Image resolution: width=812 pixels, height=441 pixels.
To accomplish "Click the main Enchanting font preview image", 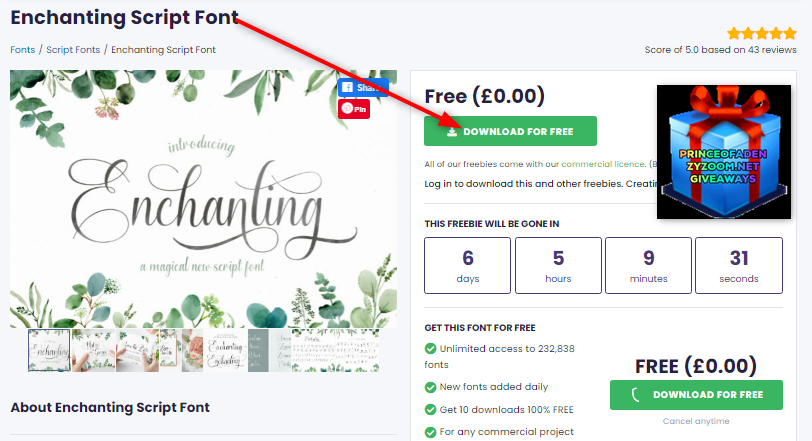I will 204,199.
